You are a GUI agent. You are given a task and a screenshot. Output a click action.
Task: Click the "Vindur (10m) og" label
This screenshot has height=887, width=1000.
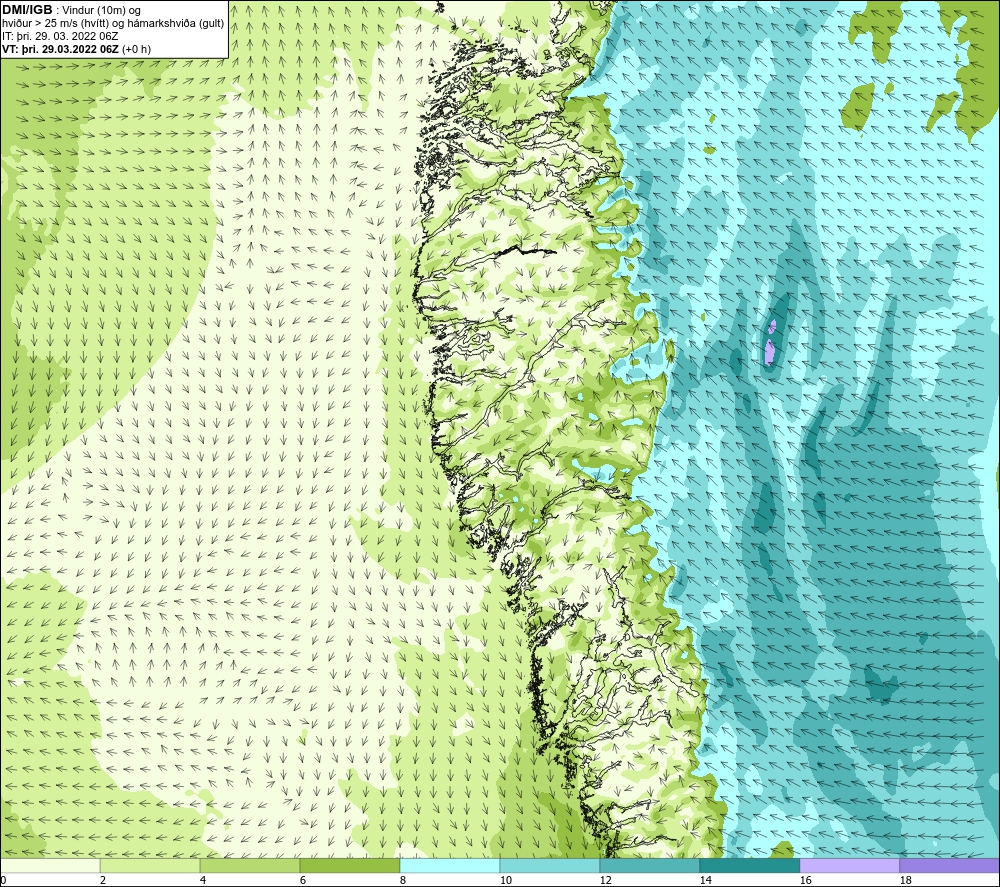point(101,10)
